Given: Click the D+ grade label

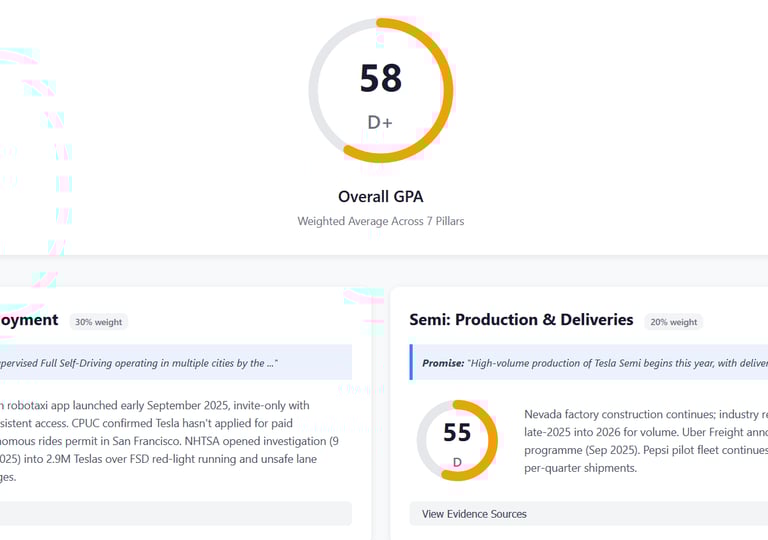Looking at the screenshot, I should pos(380,122).
